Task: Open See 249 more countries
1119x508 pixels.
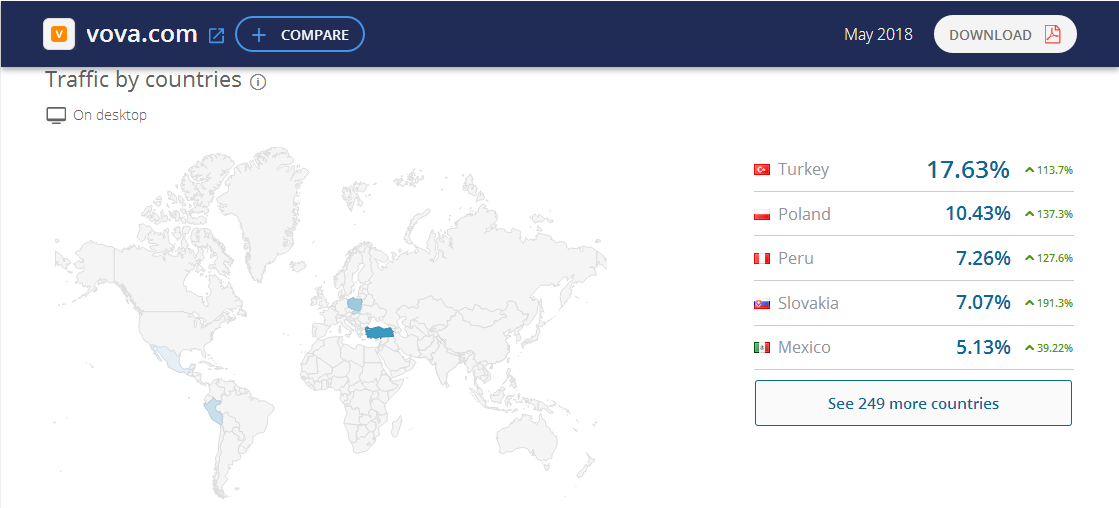Action: pyautogui.click(x=913, y=403)
